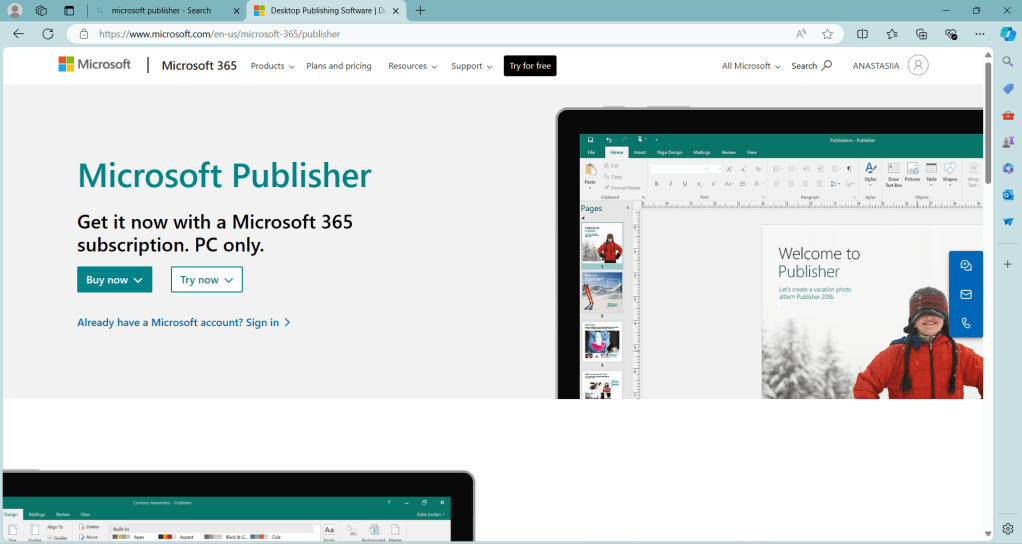The image size is (1022, 544).
Task: Click the browser Back arrow button
Action: pyautogui.click(x=18, y=33)
